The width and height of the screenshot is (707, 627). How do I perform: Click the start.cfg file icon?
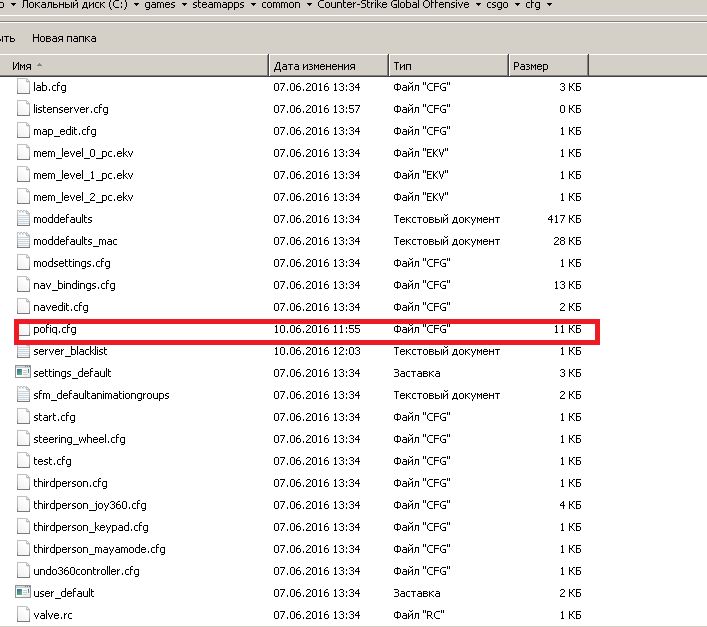click(x=23, y=416)
